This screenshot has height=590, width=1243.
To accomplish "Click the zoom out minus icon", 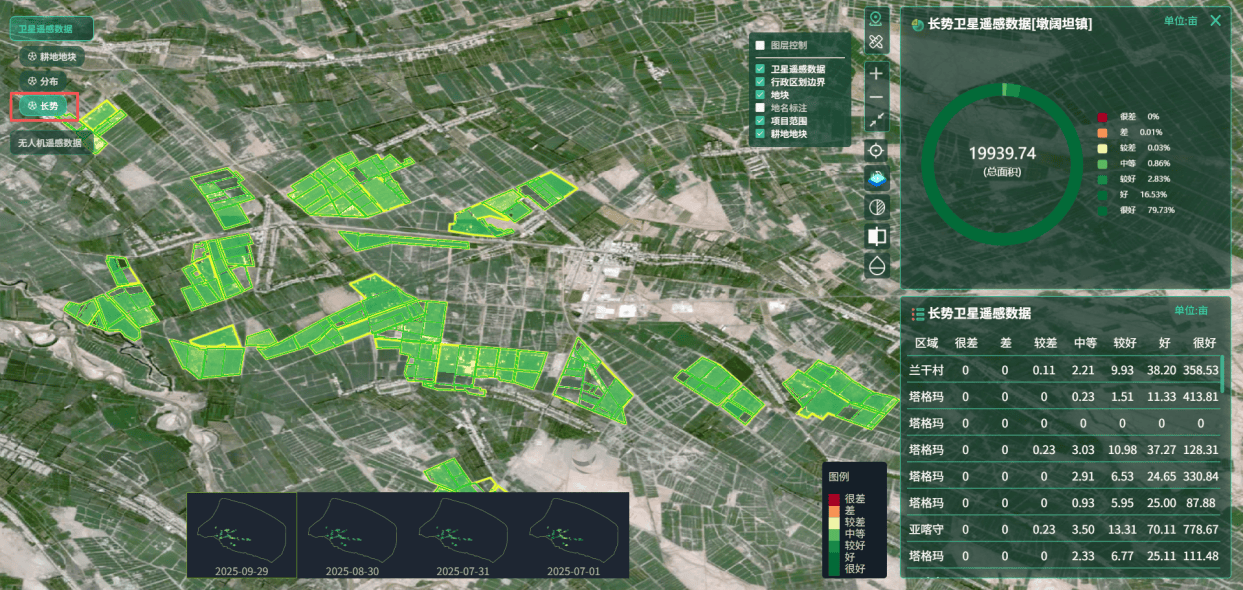I will [x=876, y=97].
